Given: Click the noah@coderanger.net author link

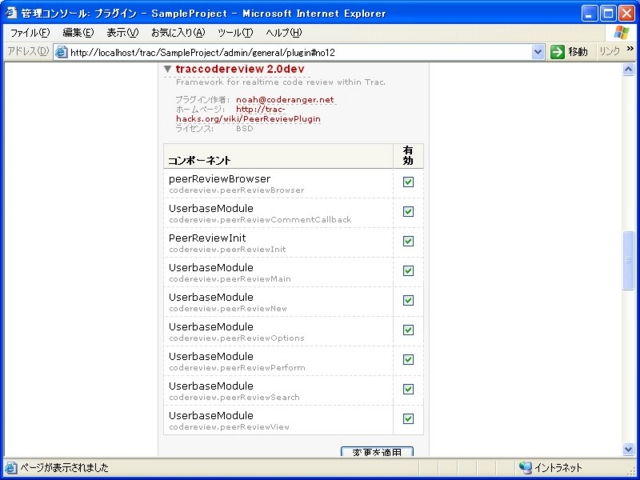Looking at the screenshot, I should point(285,100).
